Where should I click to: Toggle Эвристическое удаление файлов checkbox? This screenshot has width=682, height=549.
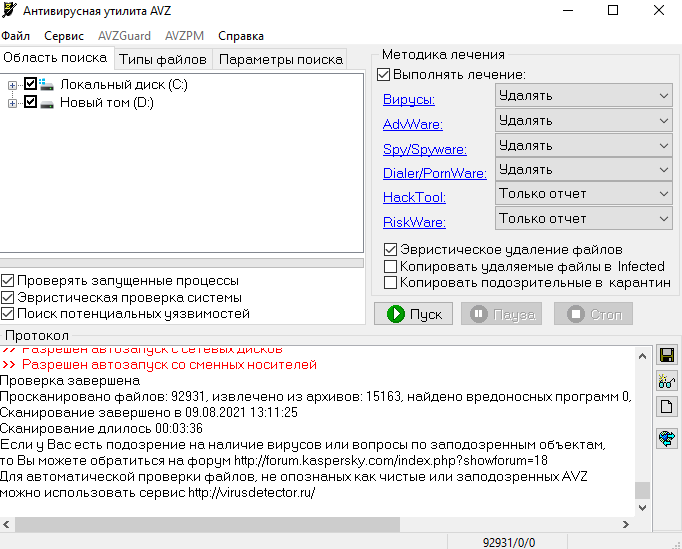coord(390,250)
